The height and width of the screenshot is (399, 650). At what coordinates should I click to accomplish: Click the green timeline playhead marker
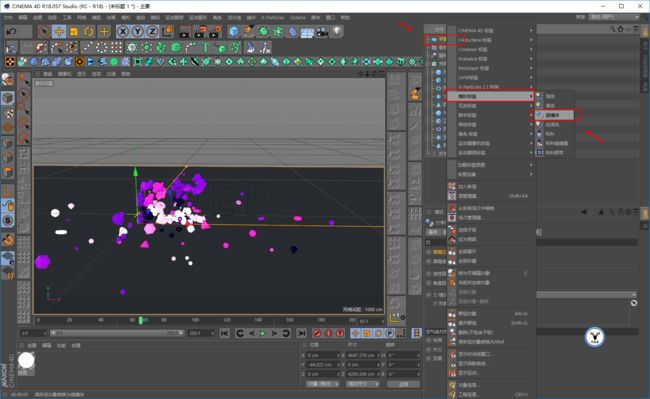tap(141, 320)
